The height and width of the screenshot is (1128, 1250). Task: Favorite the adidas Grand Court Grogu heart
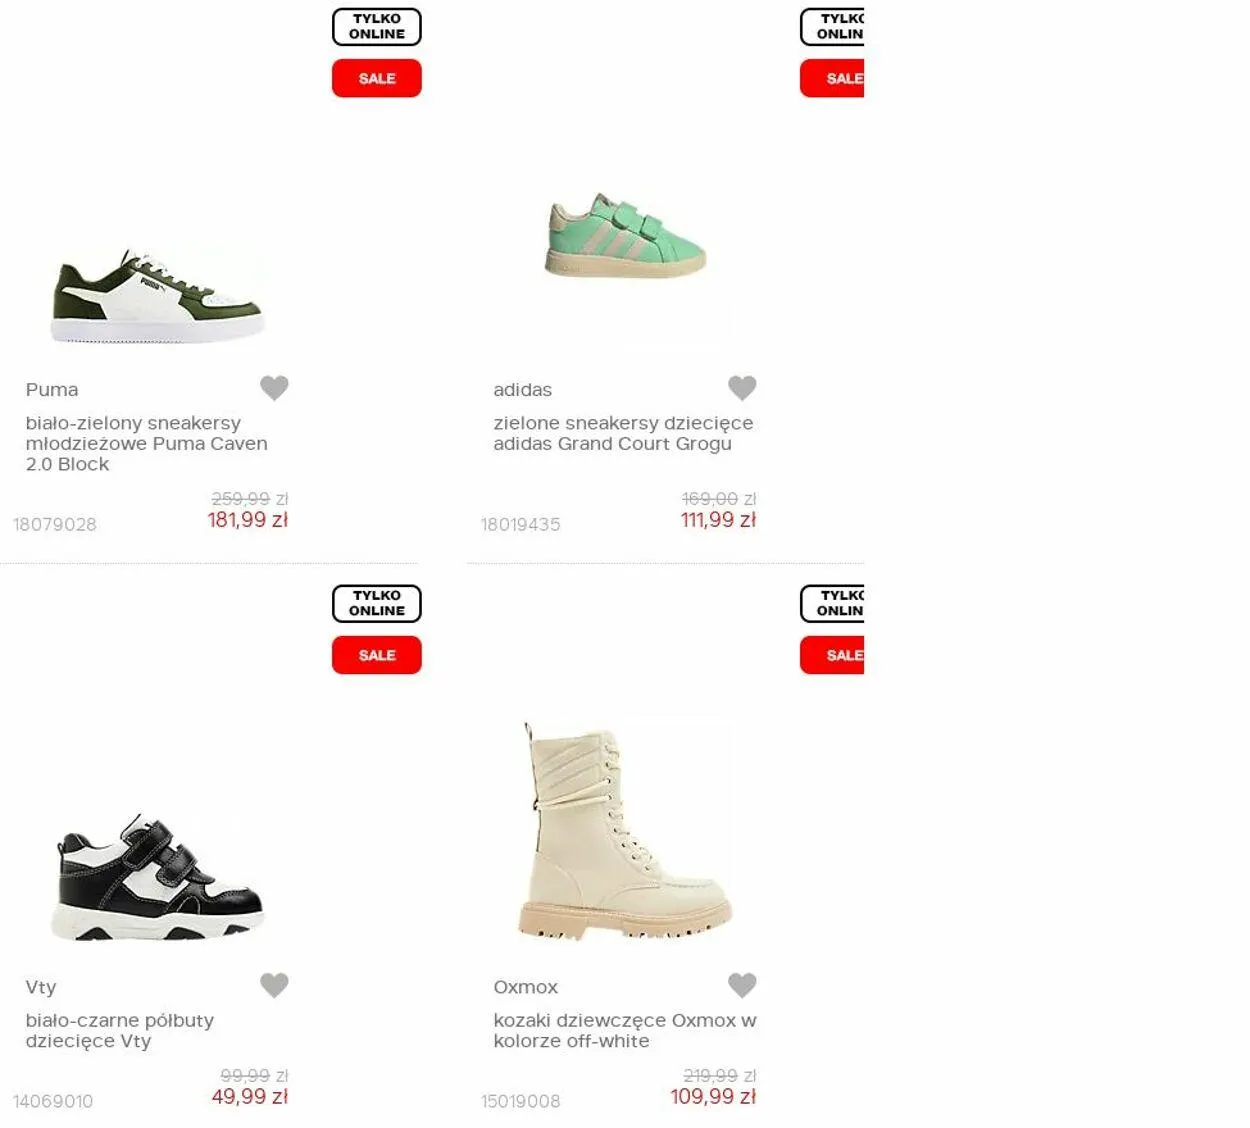point(742,387)
